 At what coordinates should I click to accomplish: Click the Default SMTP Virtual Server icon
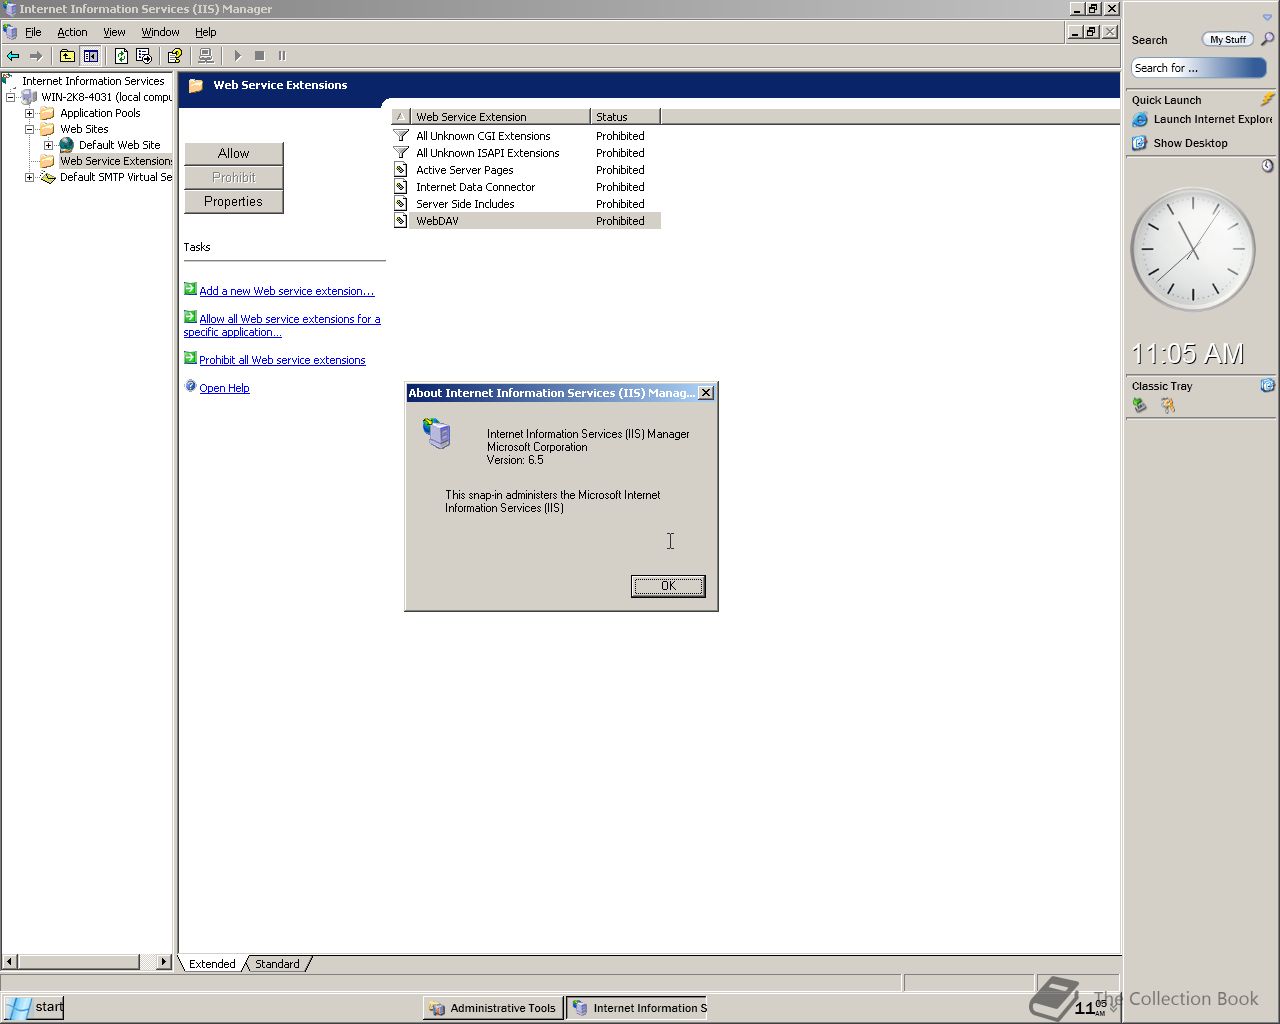click(x=47, y=177)
